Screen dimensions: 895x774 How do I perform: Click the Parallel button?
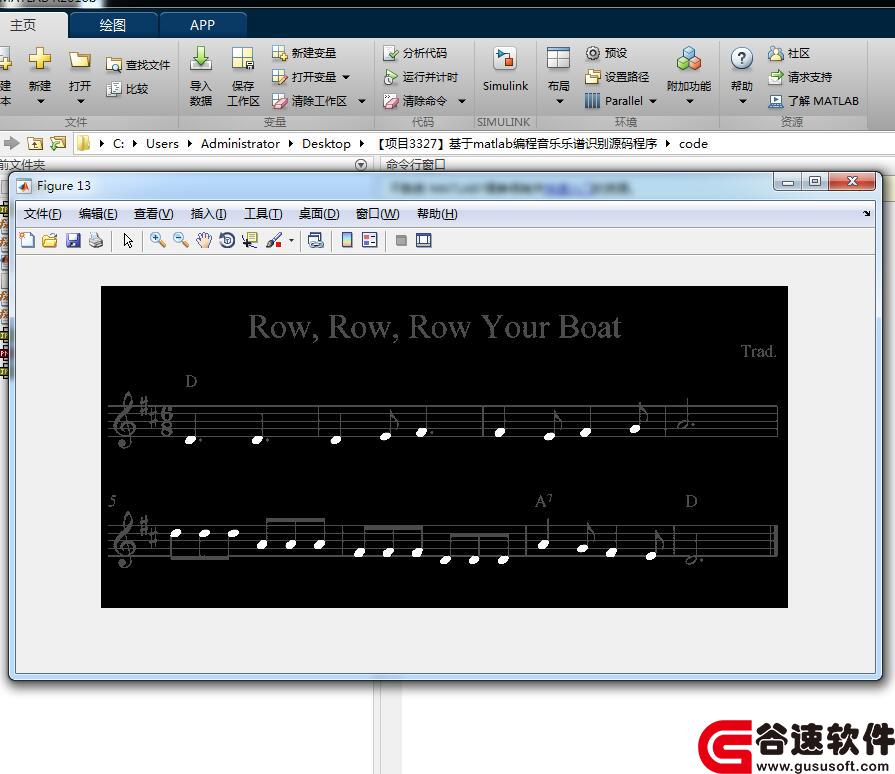(x=614, y=101)
